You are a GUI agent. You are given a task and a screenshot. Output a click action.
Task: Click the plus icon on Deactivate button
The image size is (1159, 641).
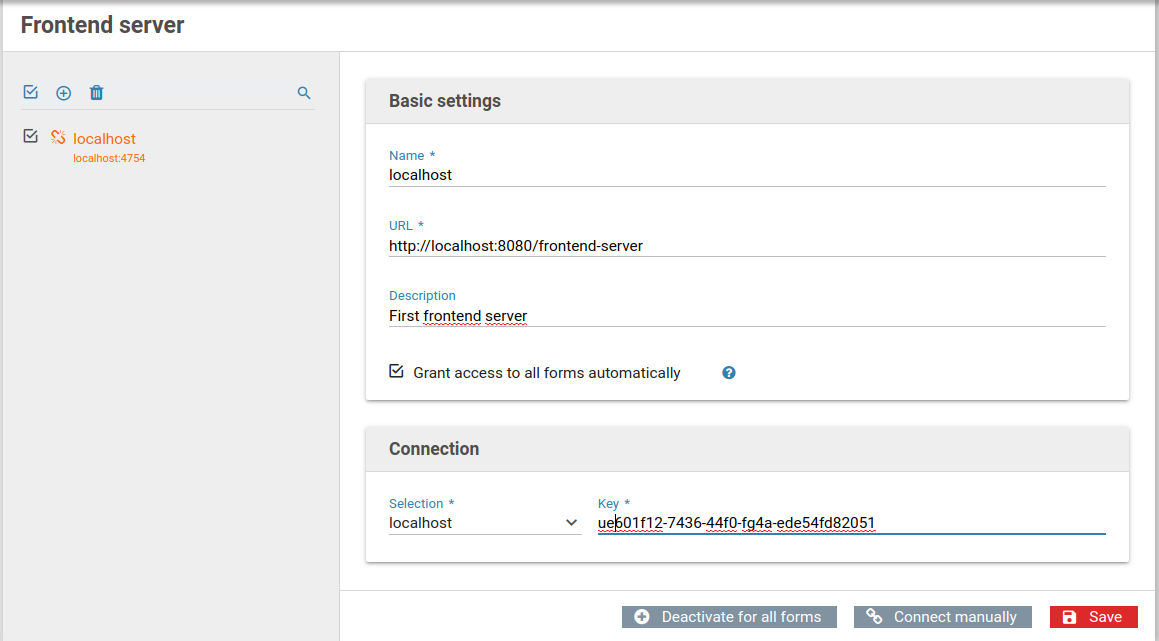pyautogui.click(x=642, y=617)
